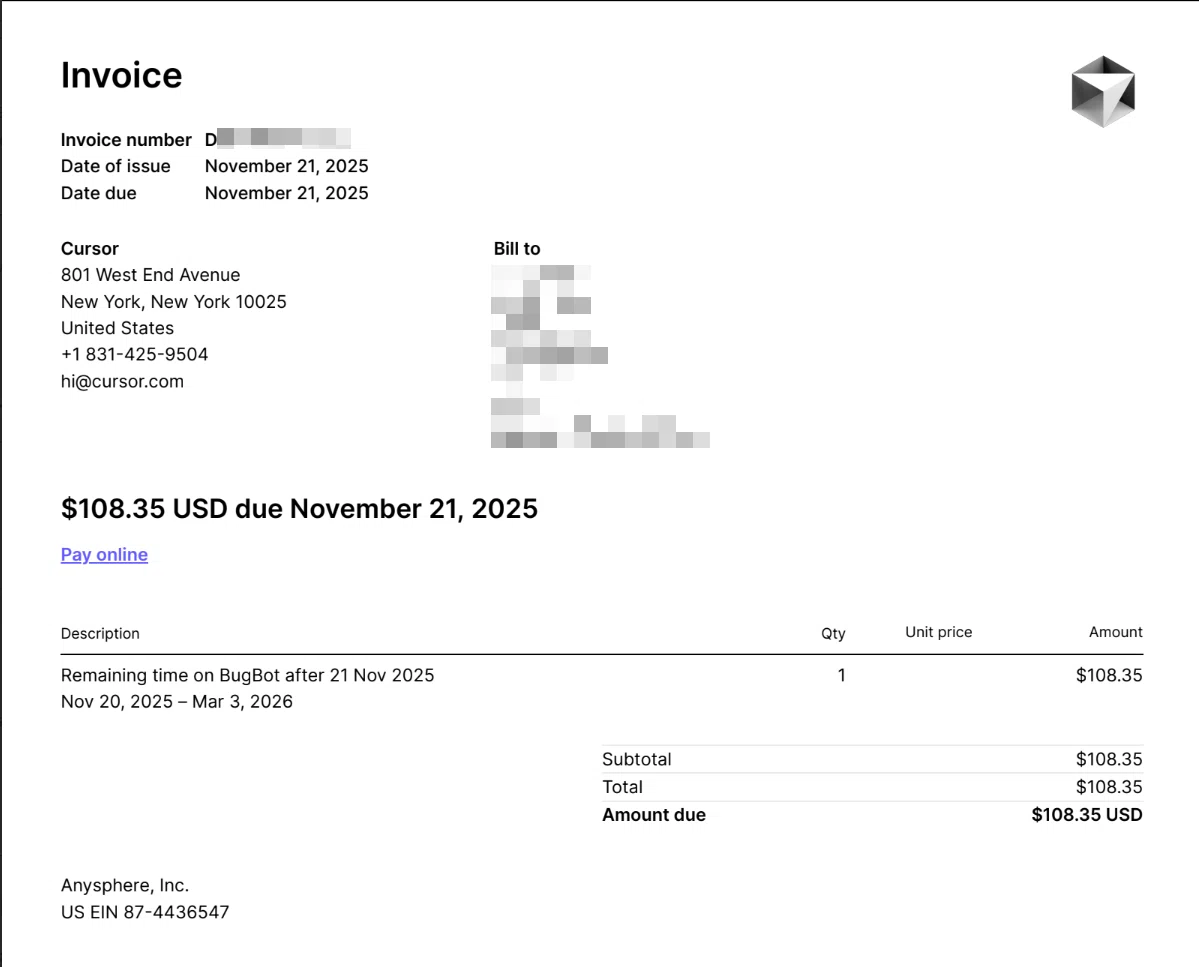Select the Subtotal value $108.35
Screen dimensions: 1199x967
click(x=1109, y=760)
